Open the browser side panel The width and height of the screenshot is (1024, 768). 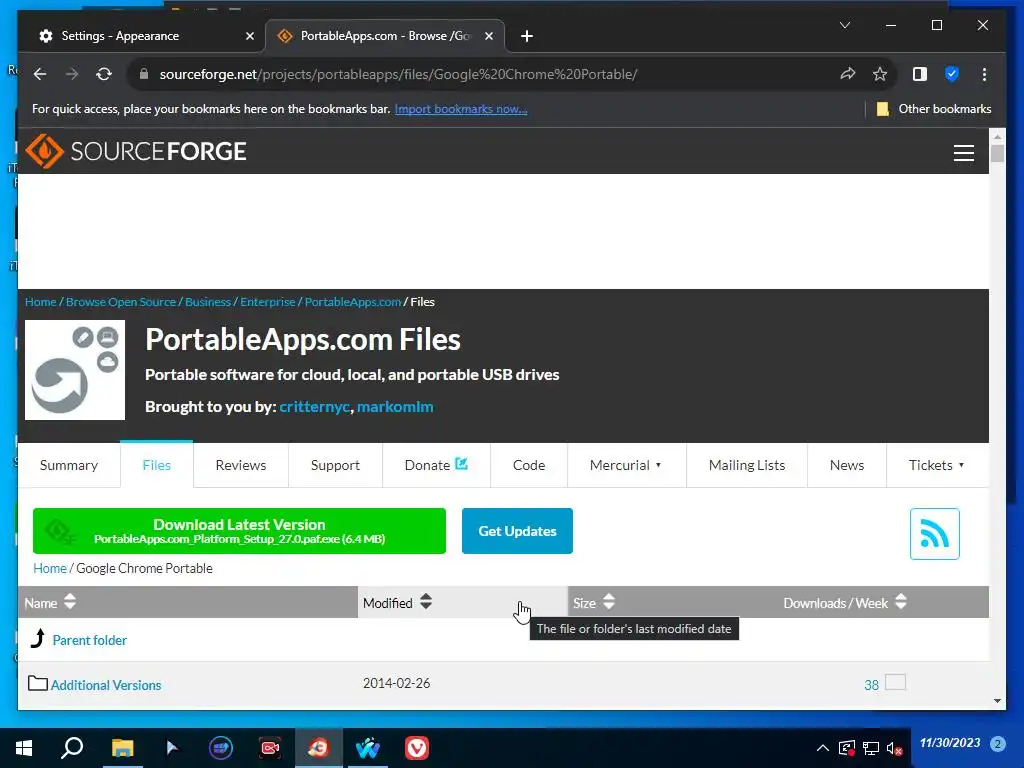pyautogui.click(x=920, y=74)
